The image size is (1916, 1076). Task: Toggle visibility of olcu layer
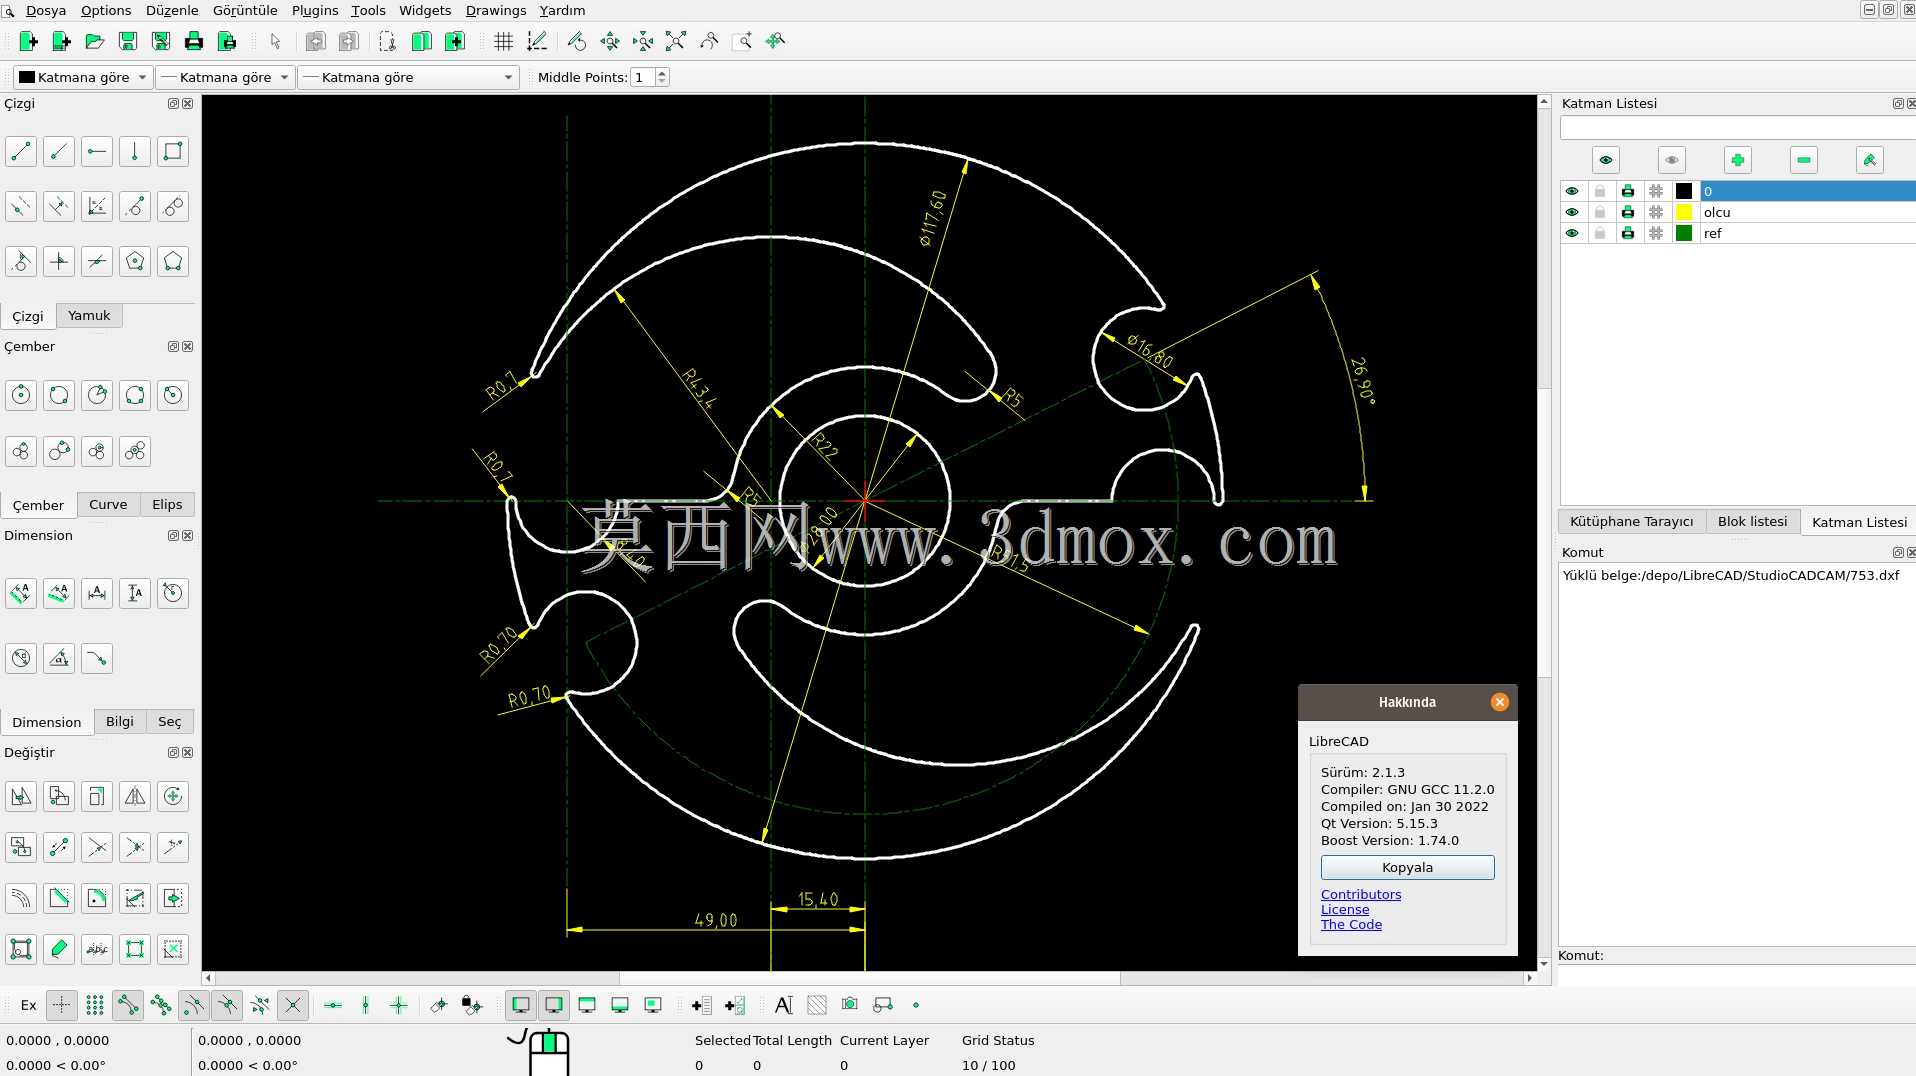pos(1572,212)
